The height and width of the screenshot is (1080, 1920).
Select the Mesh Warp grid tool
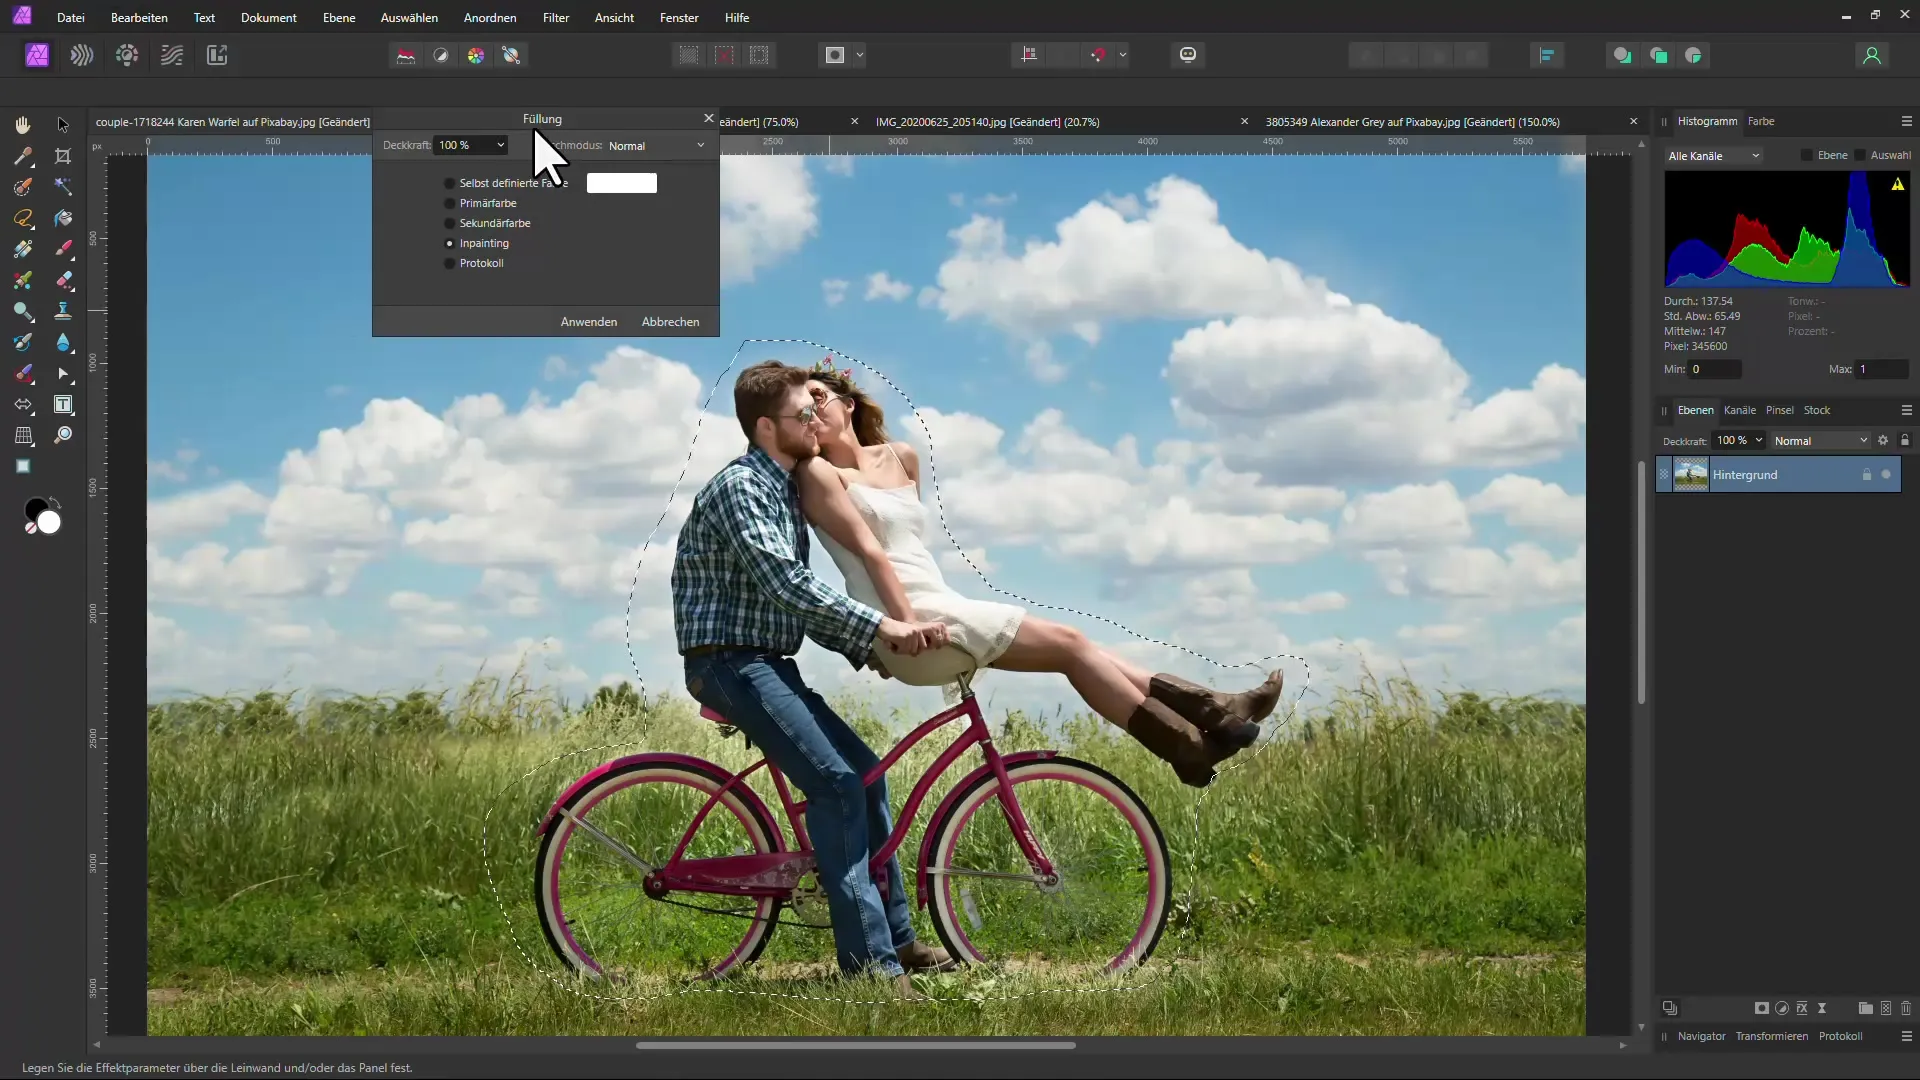click(x=23, y=436)
